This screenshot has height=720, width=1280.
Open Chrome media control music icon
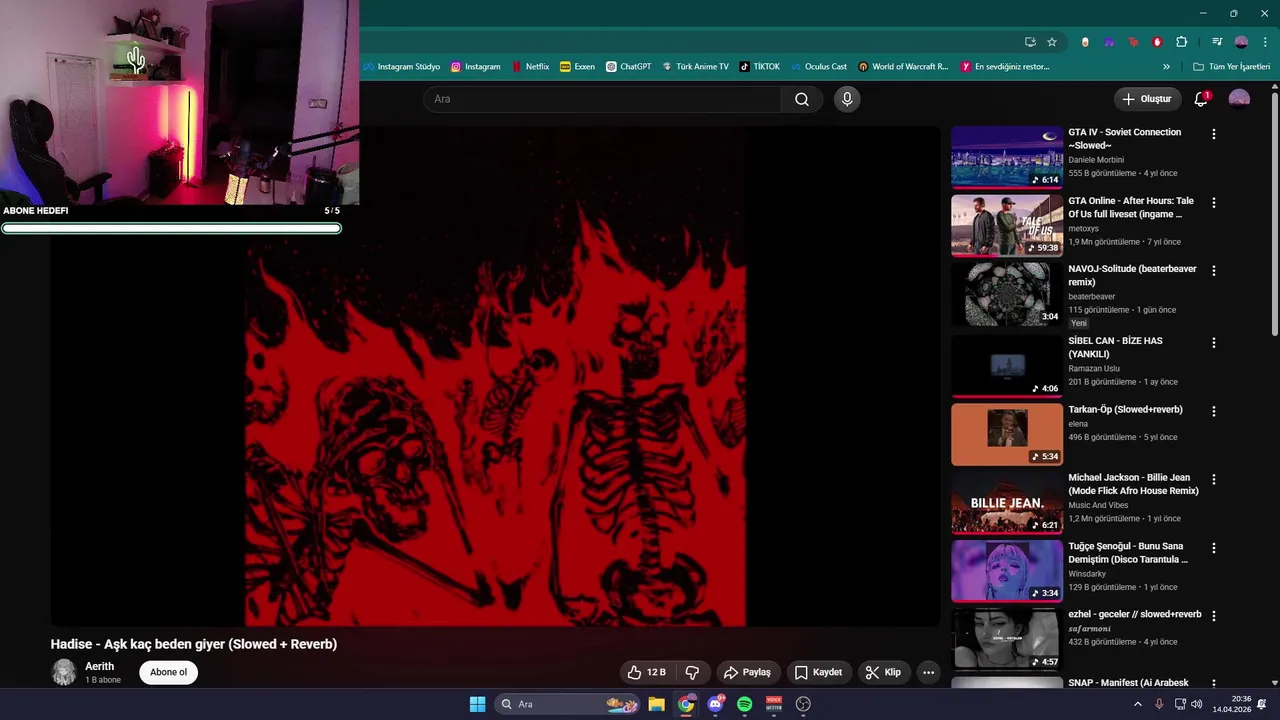1217,42
